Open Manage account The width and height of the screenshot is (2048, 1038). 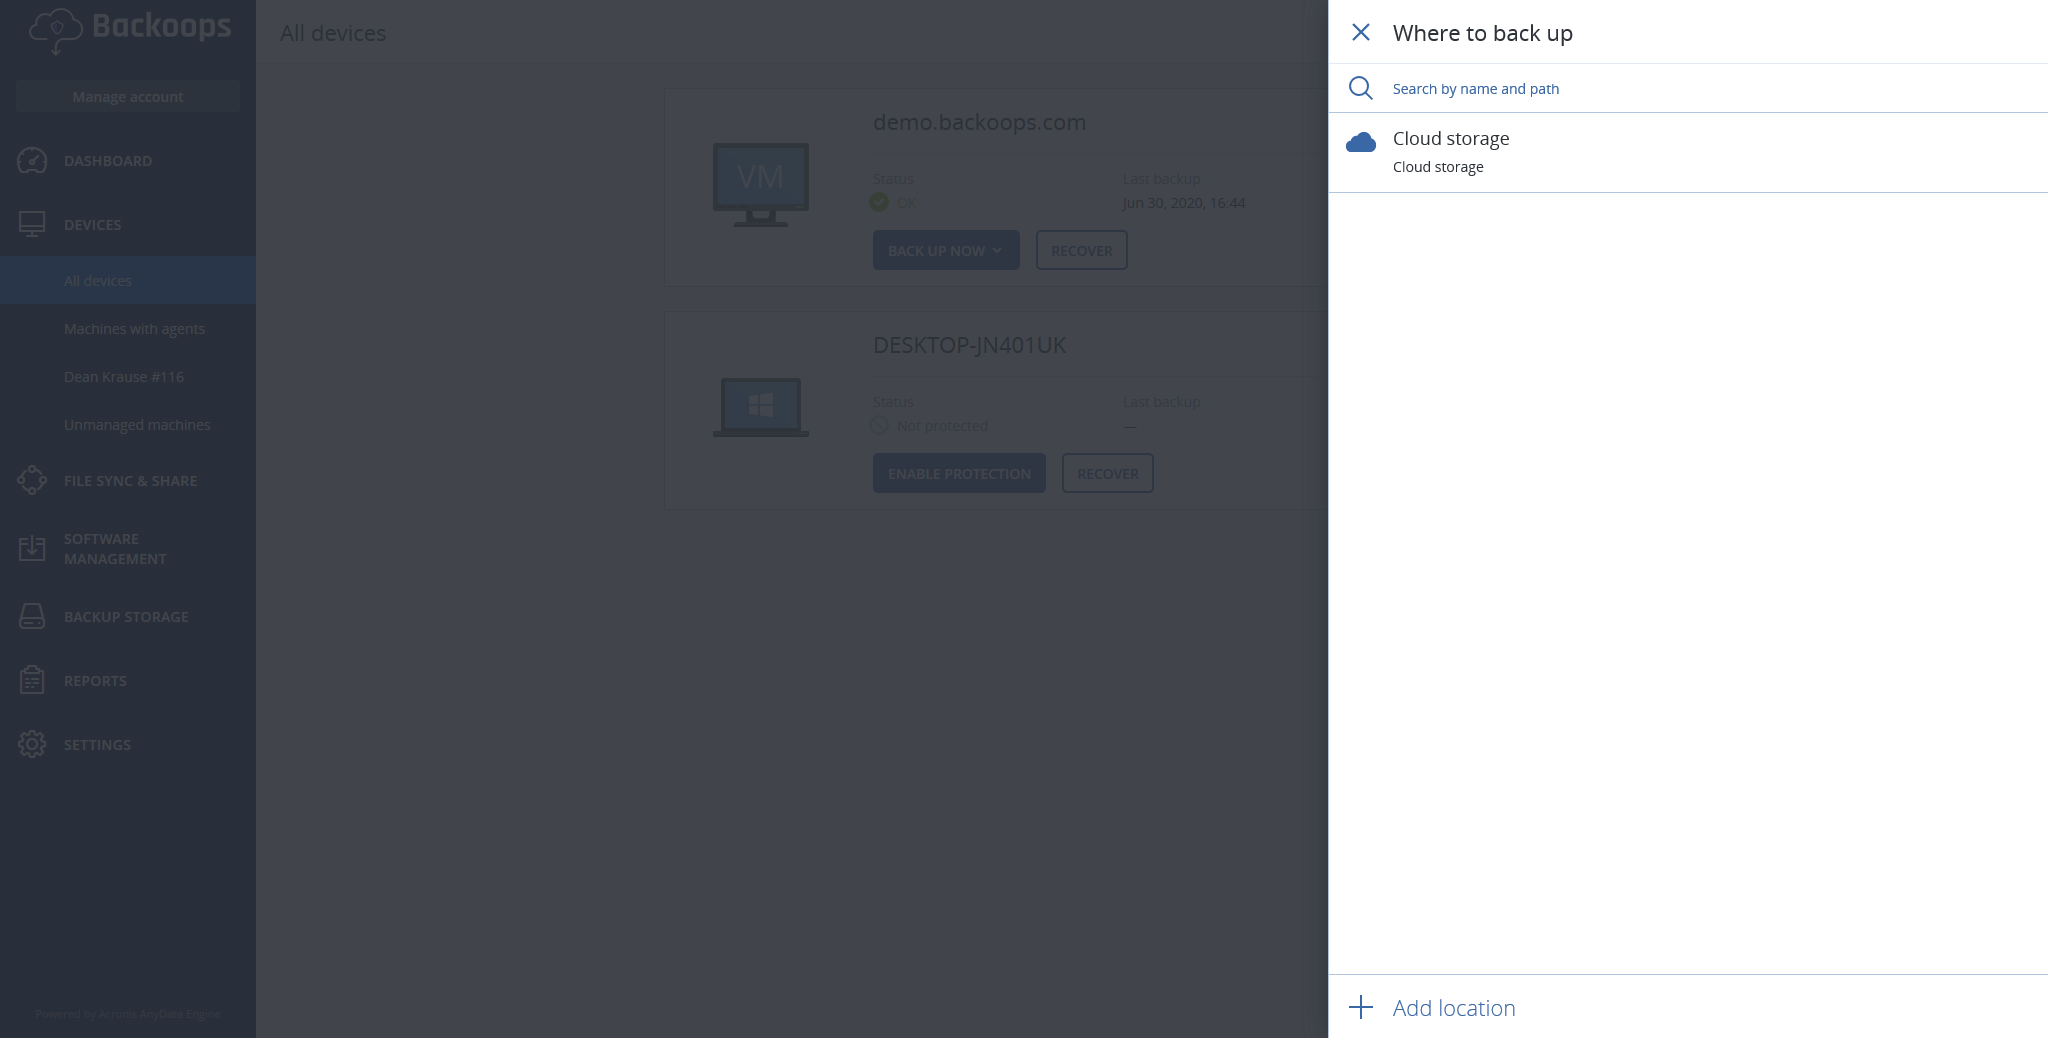coord(128,97)
